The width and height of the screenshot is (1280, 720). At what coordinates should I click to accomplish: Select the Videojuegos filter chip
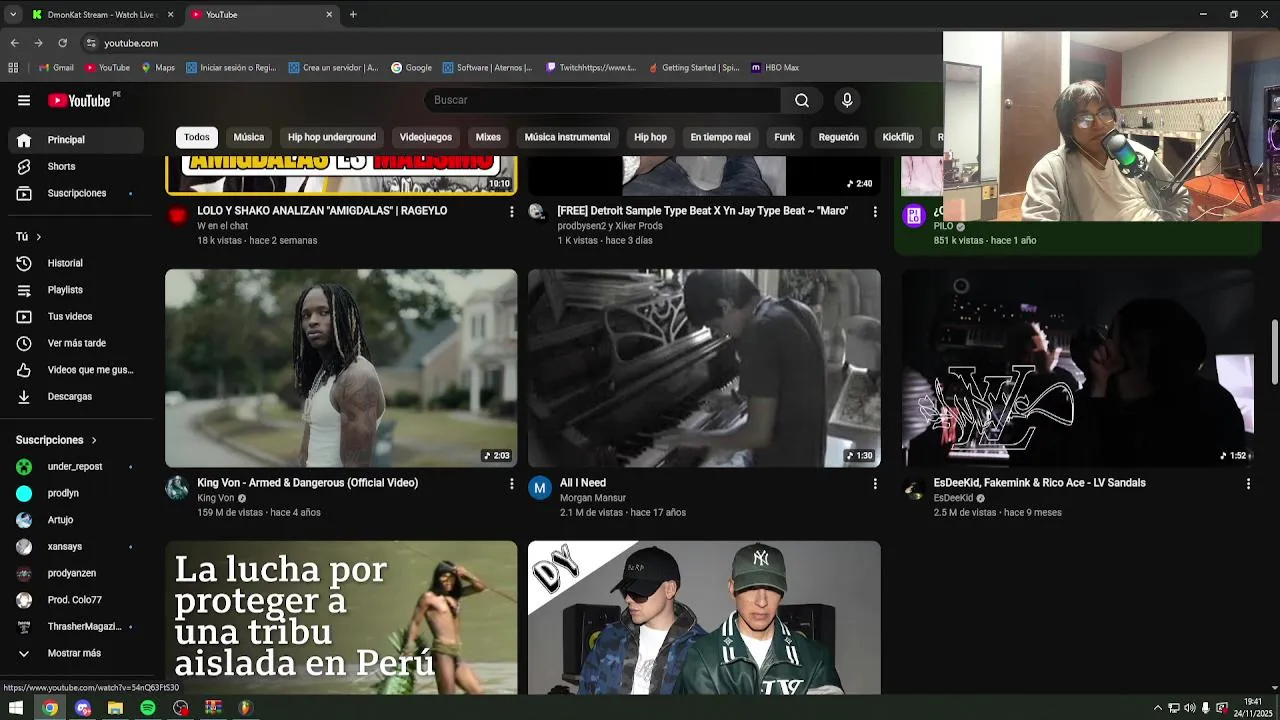coord(426,137)
